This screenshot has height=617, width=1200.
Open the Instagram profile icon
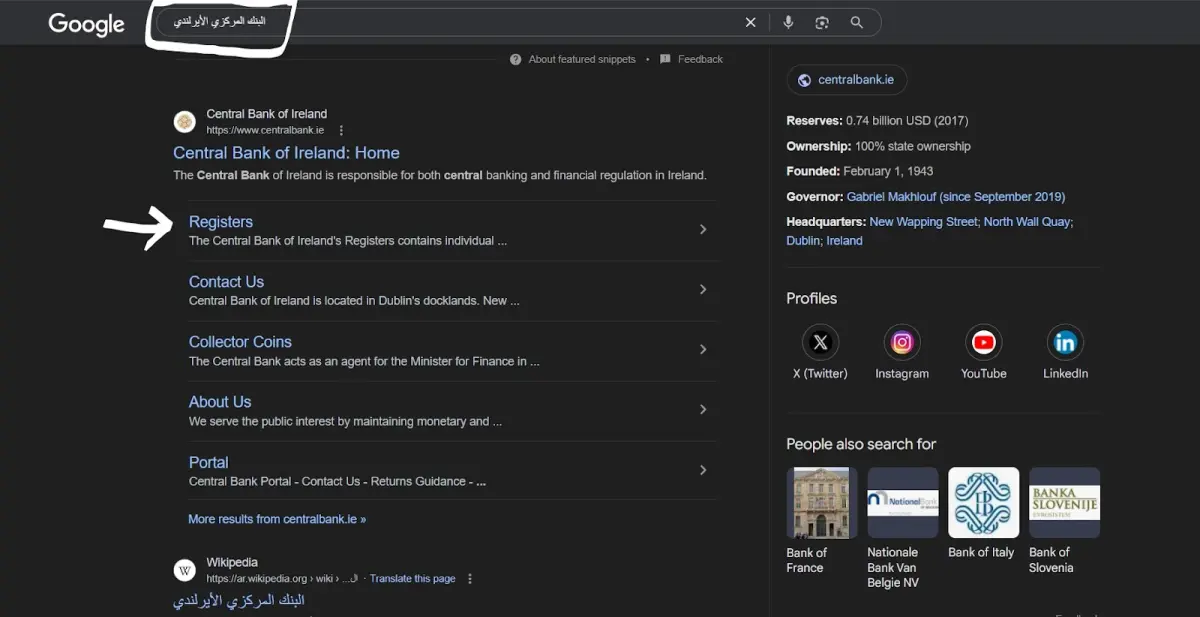click(902, 343)
